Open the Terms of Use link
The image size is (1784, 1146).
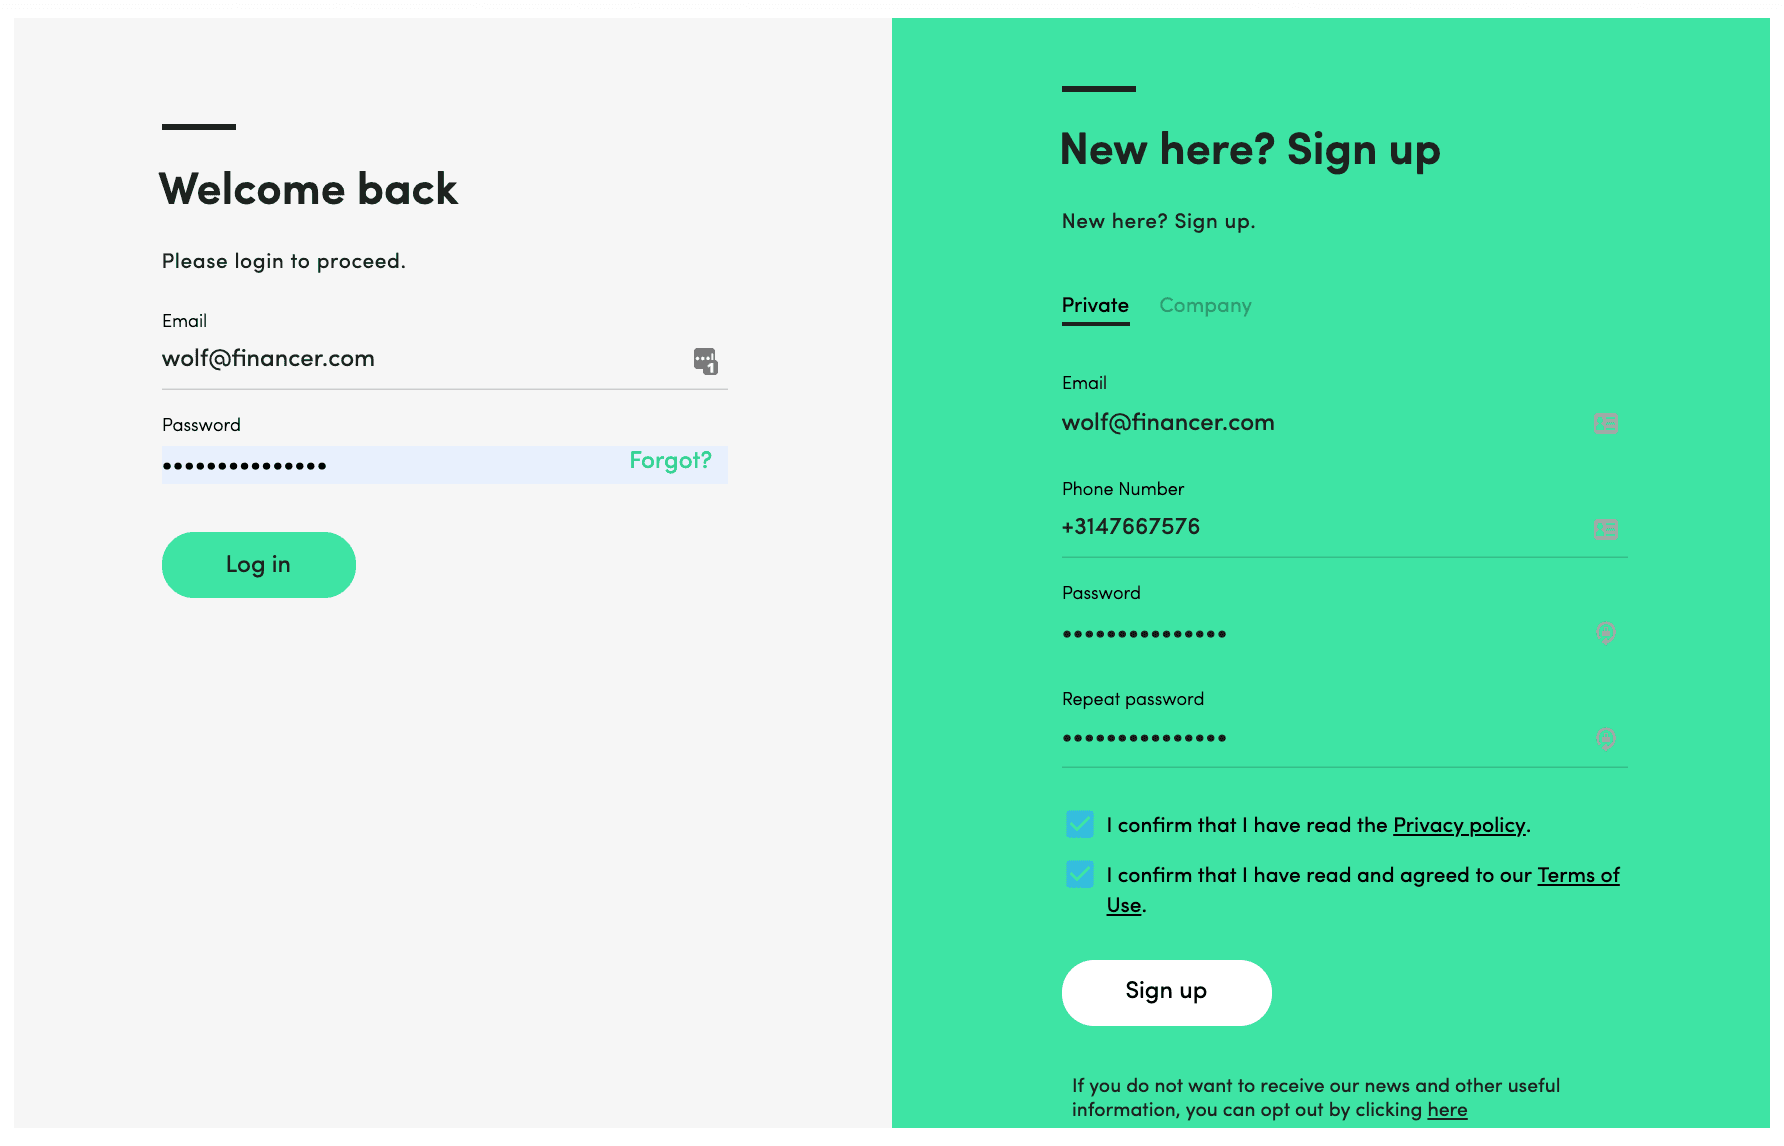pyautogui.click(x=1577, y=876)
